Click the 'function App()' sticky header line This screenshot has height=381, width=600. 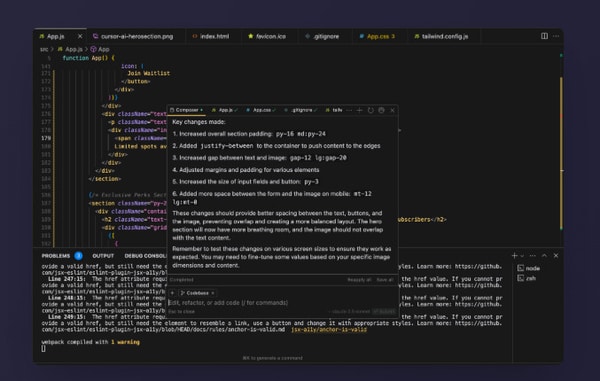point(88,58)
